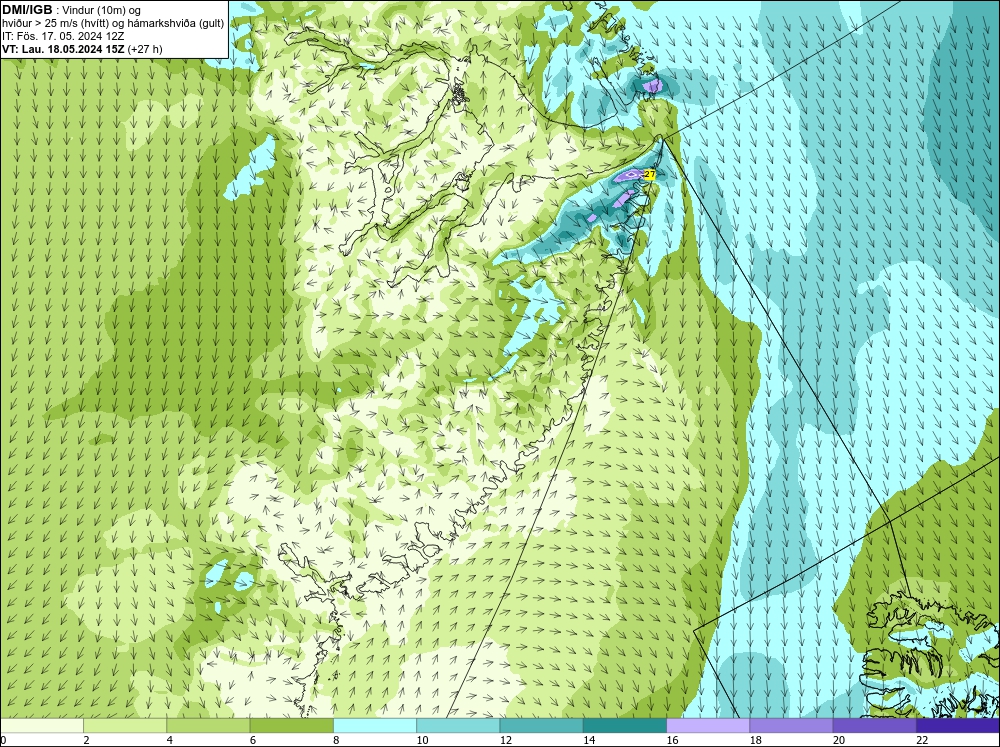This screenshot has width=1000, height=747.
Task: Pick the 12–14 m/s teal swatch
Action: click(x=541, y=725)
